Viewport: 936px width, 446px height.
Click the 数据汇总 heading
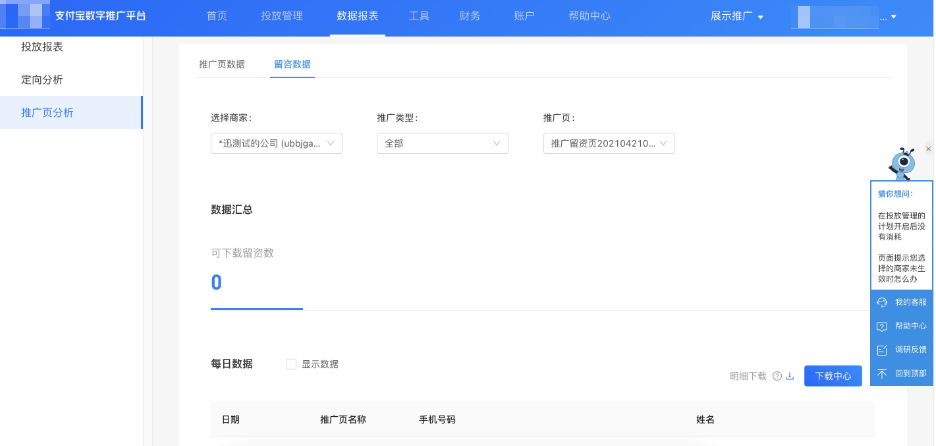click(x=232, y=210)
